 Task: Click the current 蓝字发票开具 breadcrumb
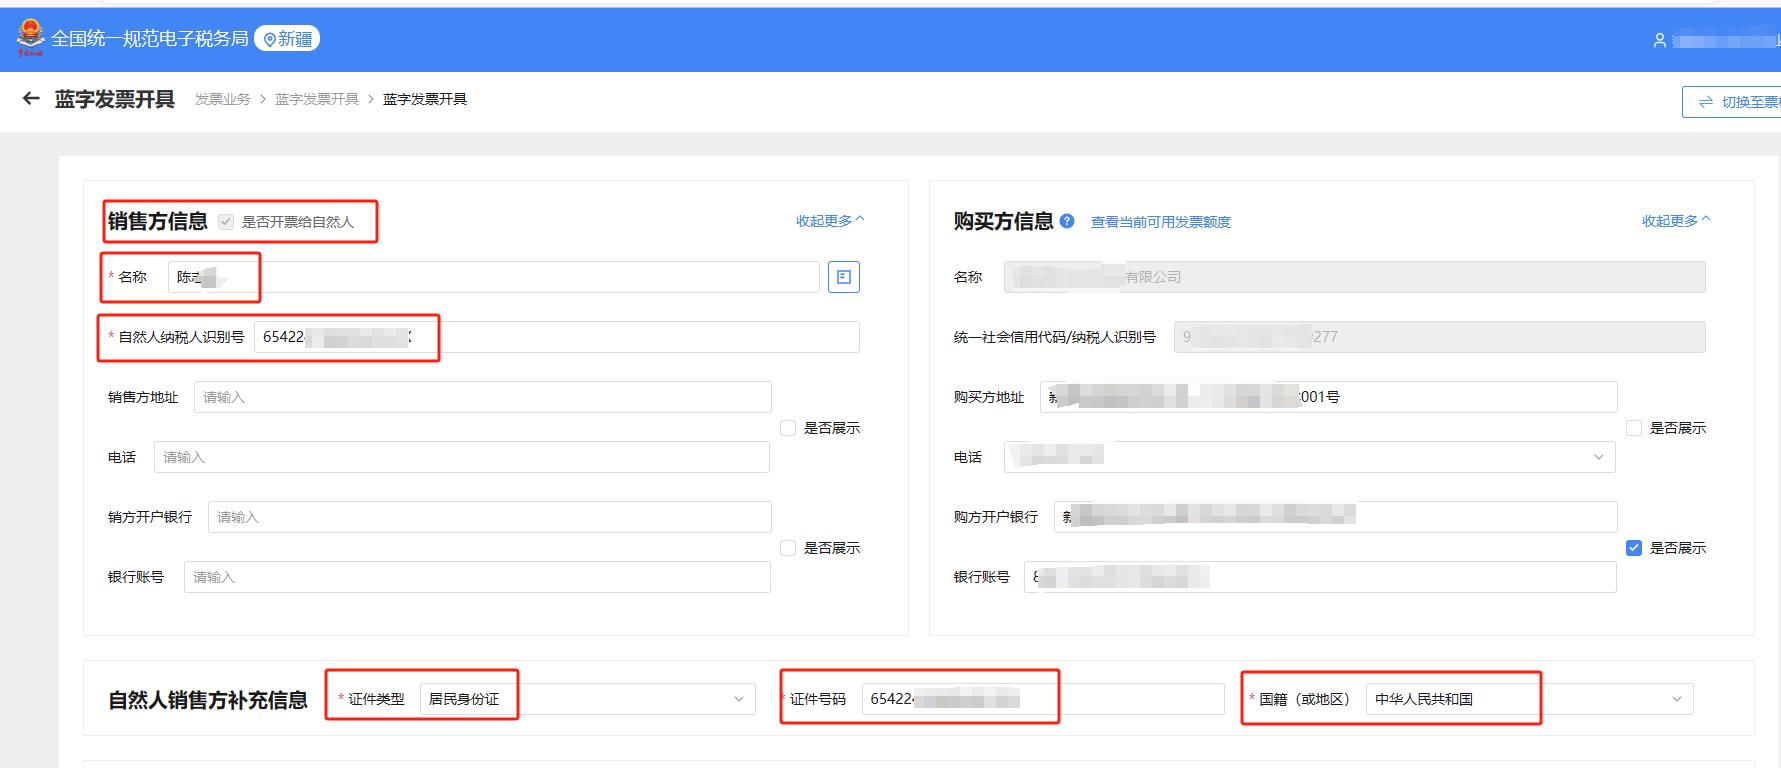coord(425,99)
